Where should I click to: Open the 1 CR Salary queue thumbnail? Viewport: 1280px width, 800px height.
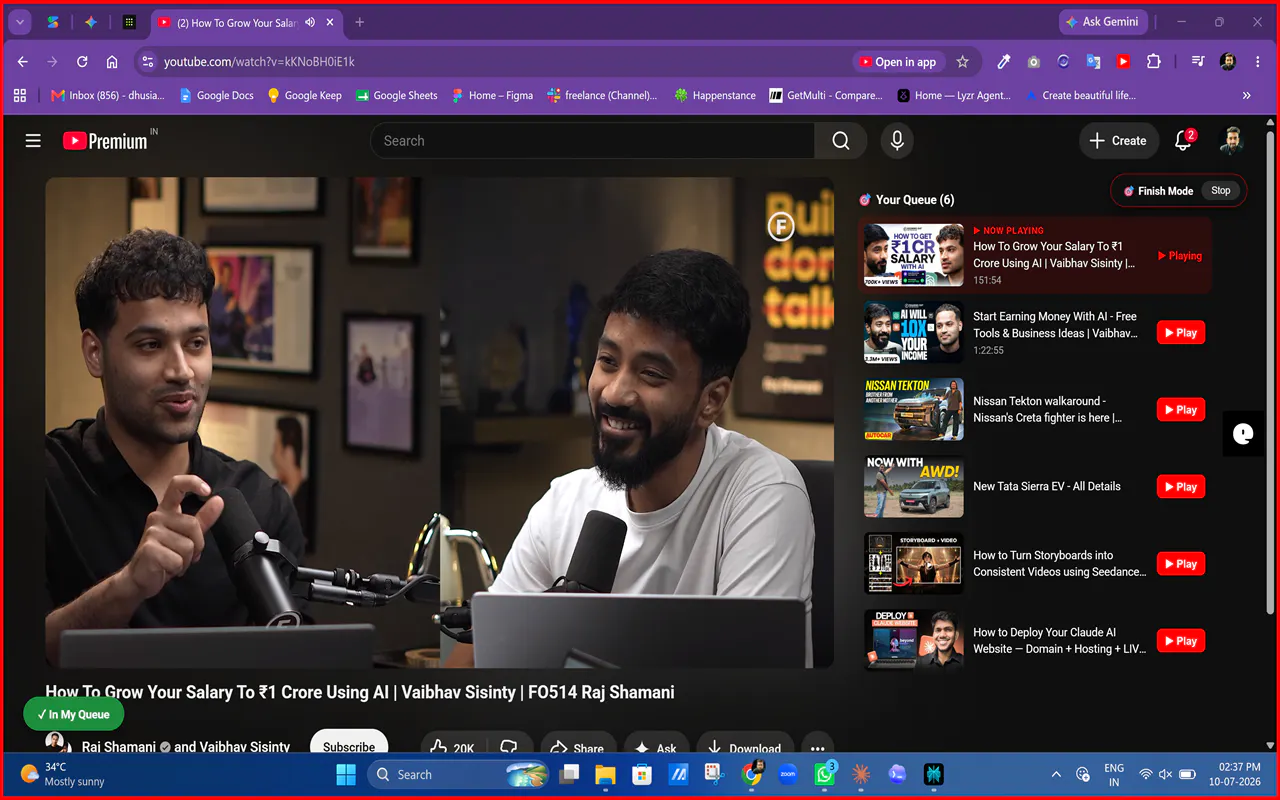tap(914, 256)
